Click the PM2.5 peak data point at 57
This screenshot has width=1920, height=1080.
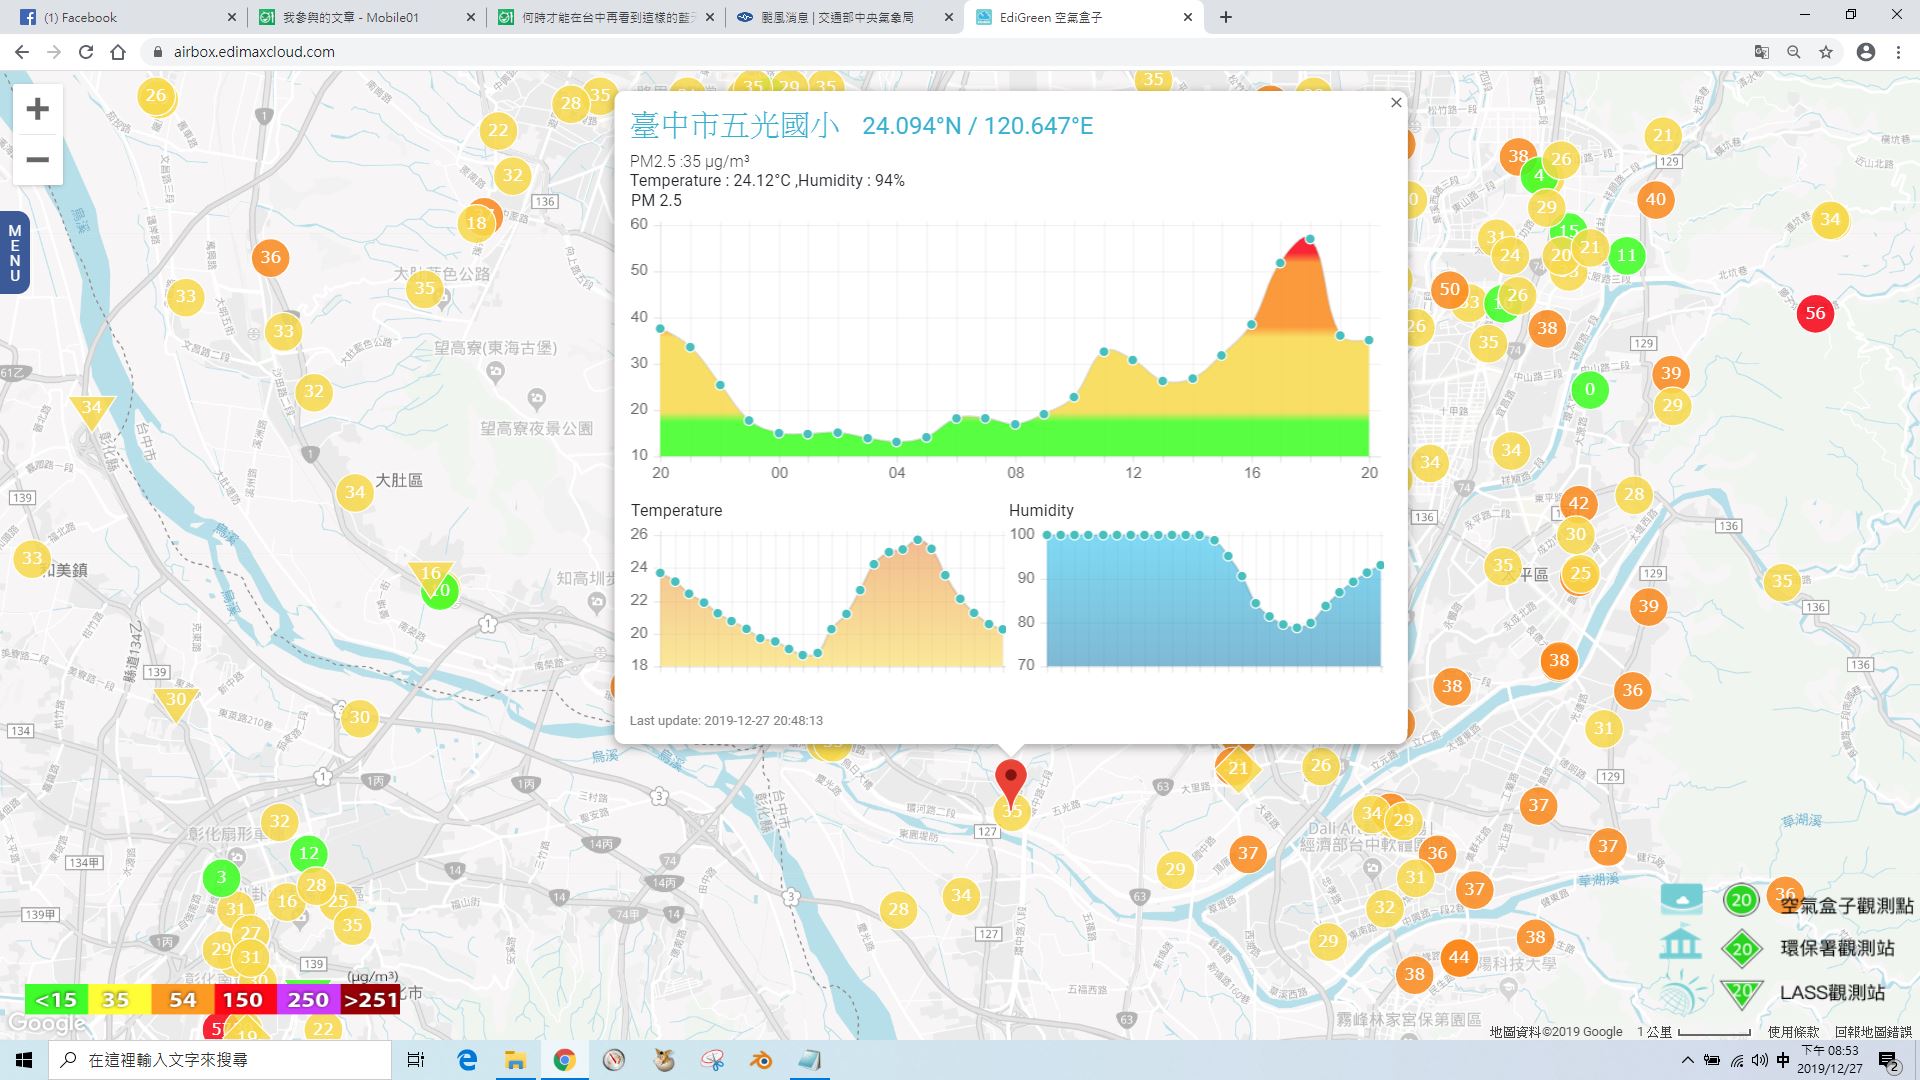pos(1310,239)
